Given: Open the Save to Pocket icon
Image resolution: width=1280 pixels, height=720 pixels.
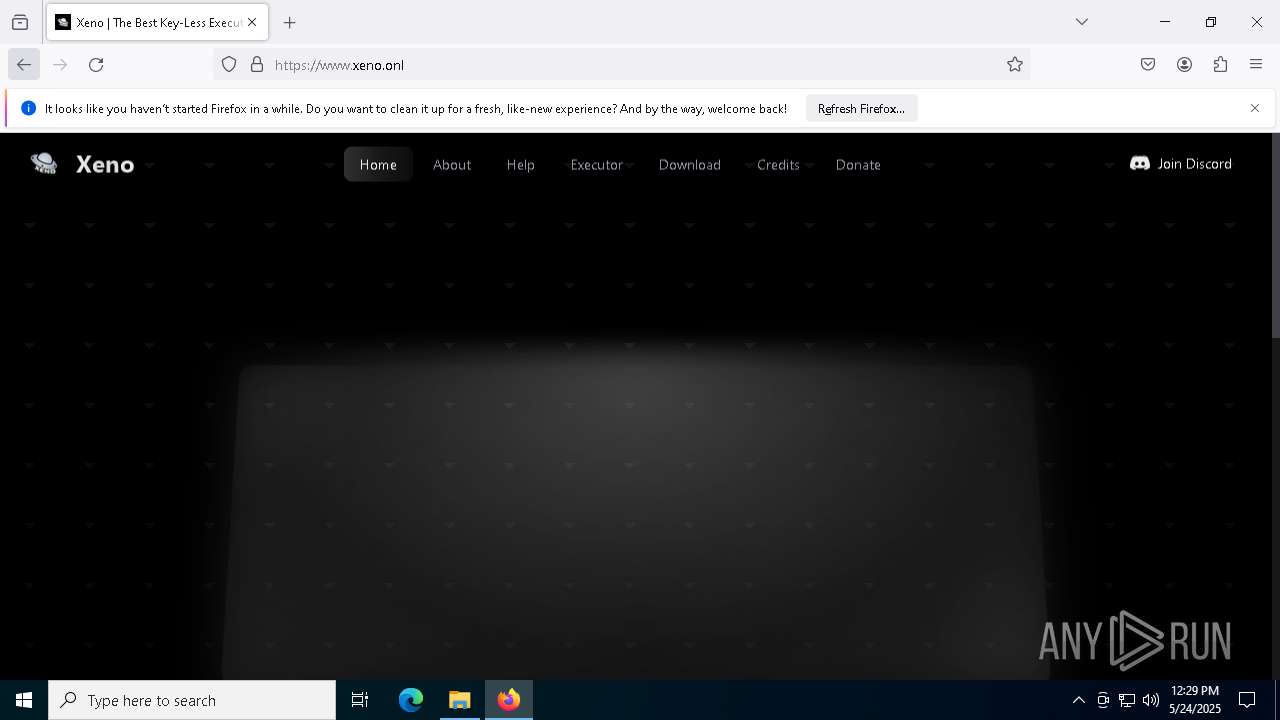Looking at the screenshot, I should click(x=1148, y=65).
